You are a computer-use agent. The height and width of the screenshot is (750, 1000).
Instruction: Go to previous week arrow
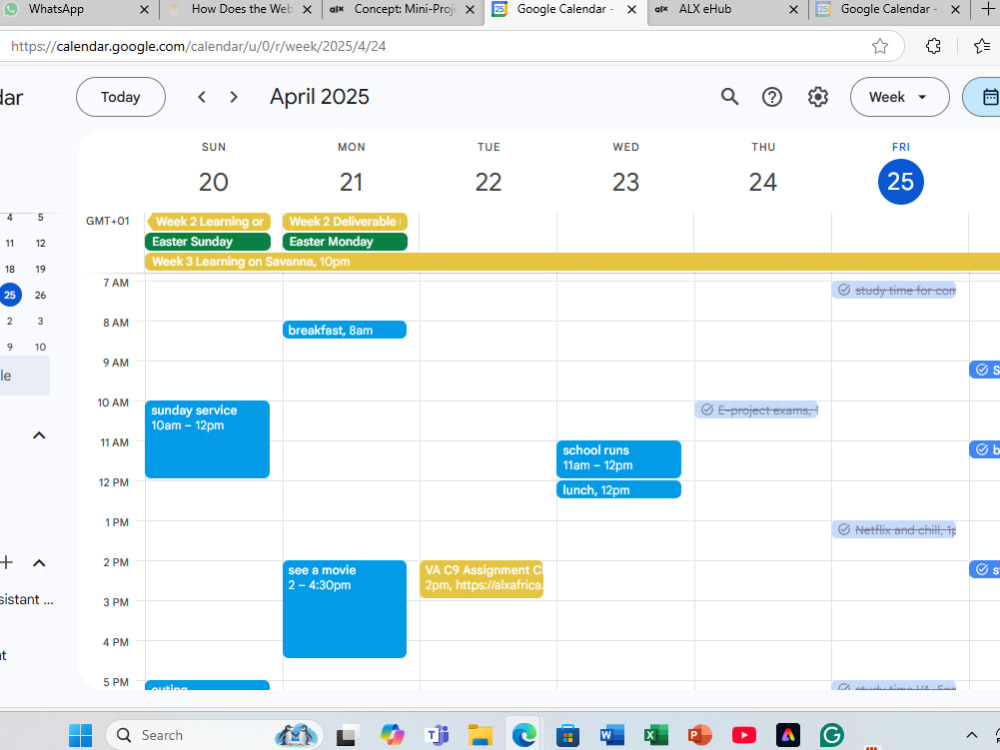(202, 97)
